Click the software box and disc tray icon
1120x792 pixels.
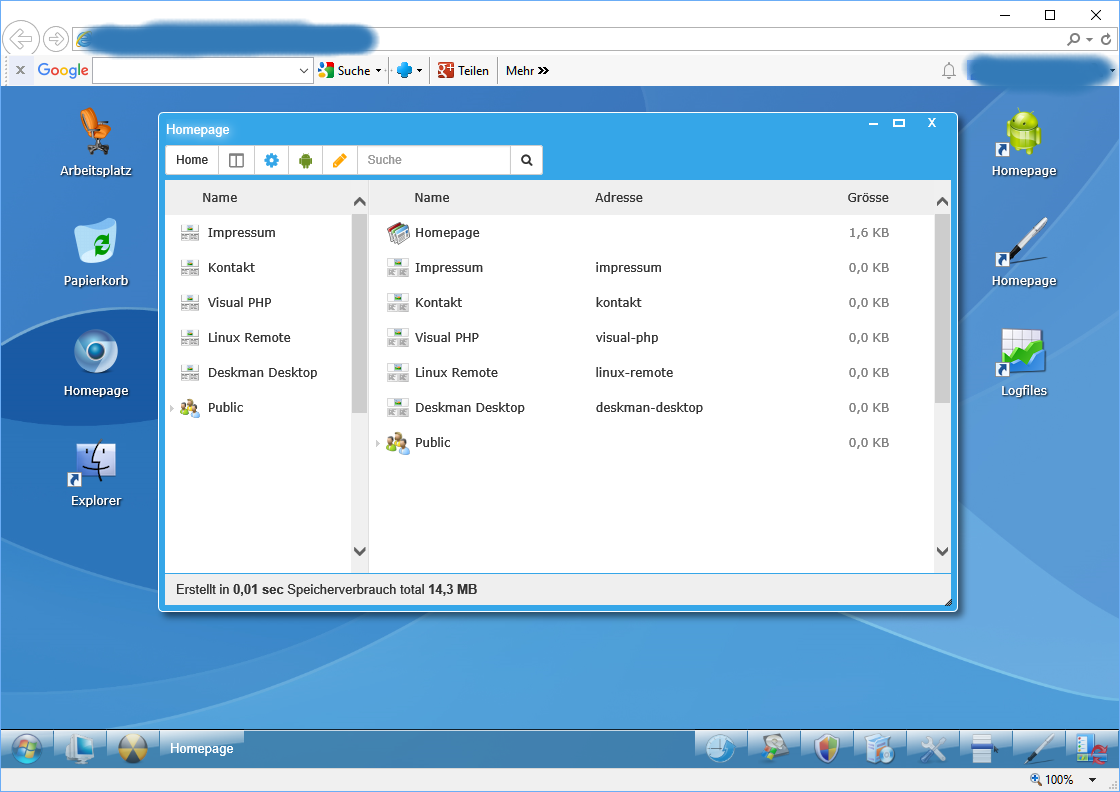point(880,749)
